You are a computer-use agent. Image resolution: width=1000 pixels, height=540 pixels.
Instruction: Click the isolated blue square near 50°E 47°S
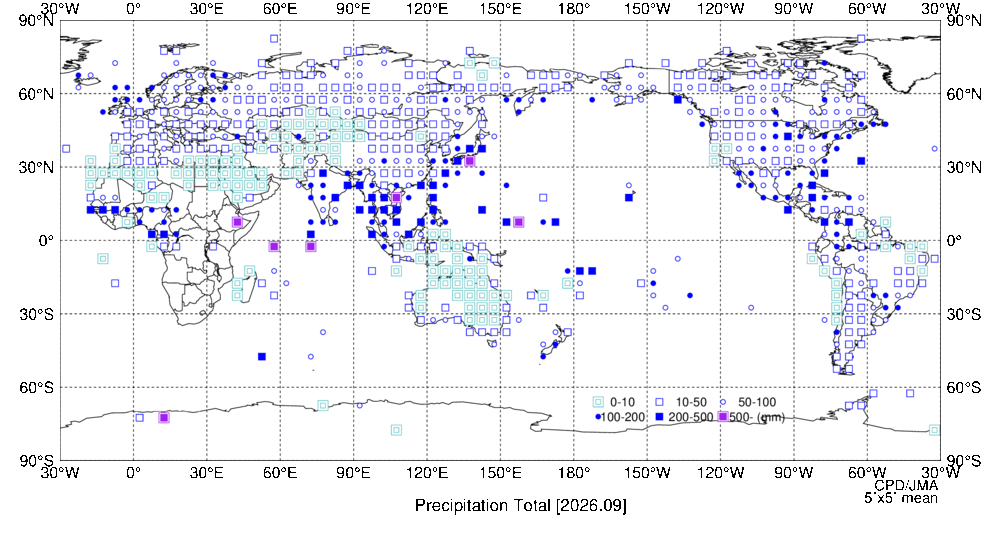(x=261, y=356)
